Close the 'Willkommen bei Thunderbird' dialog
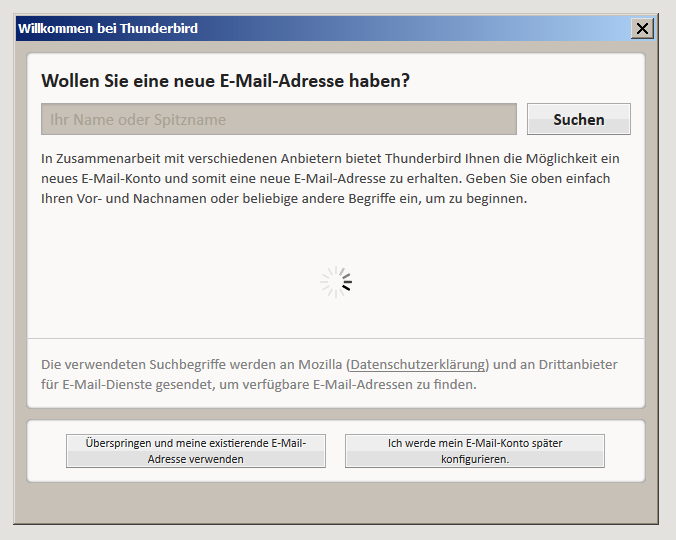Viewport: 676px width, 540px height. 642,28
